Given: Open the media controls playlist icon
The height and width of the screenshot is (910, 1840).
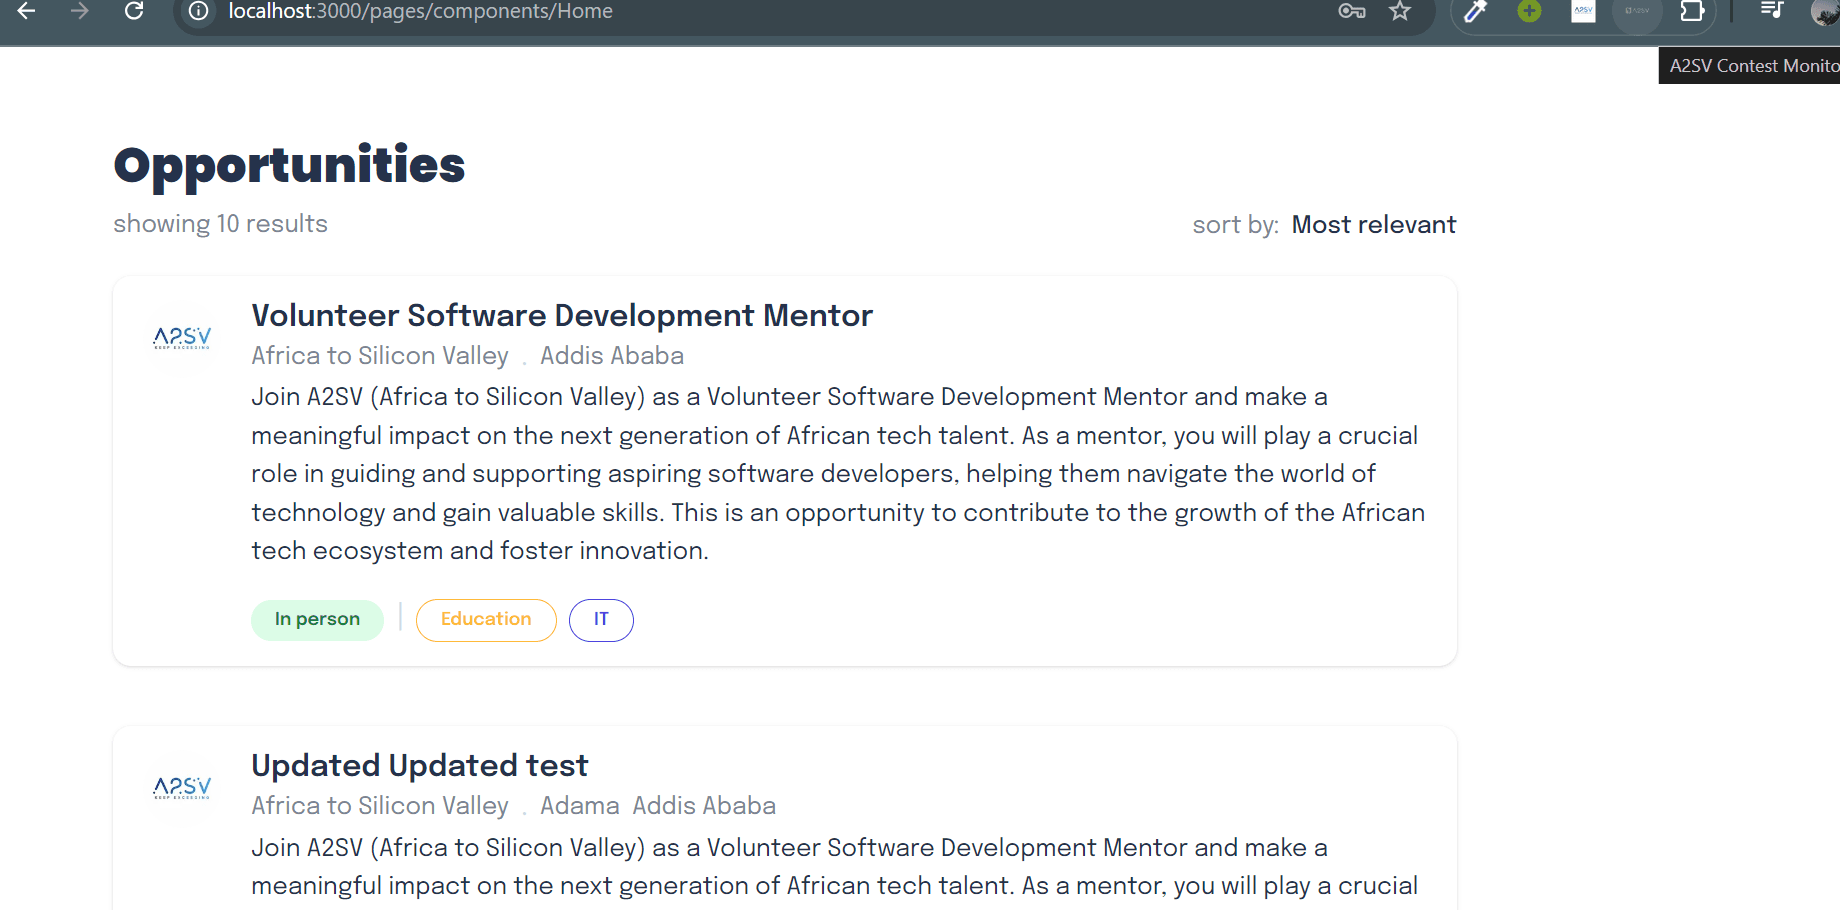Looking at the screenshot, I should pyautogui.click(x=1771, y=11).
